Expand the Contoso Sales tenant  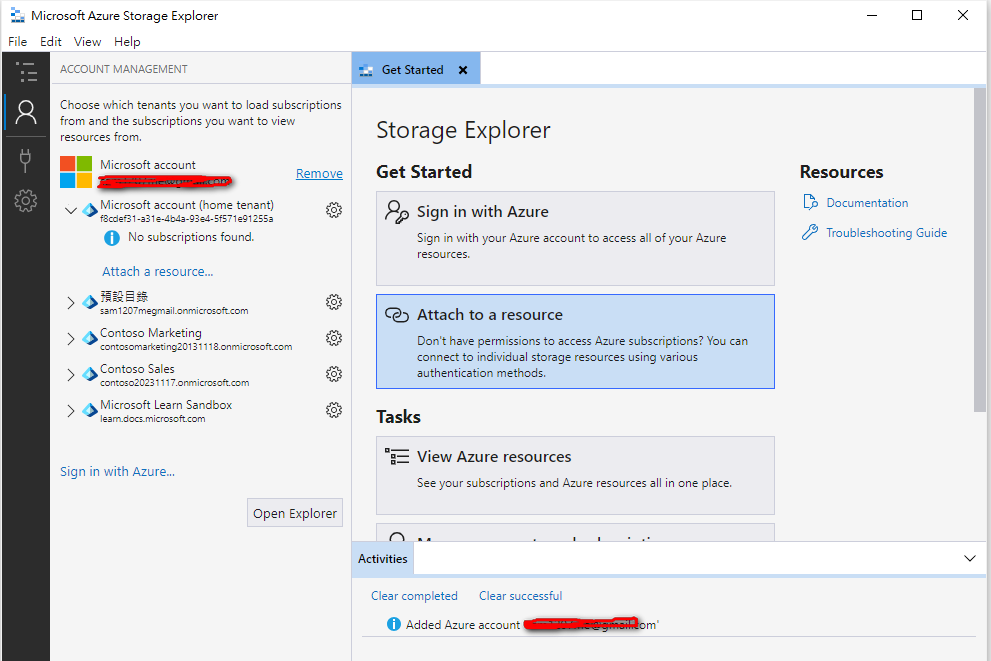coord(71,375)
